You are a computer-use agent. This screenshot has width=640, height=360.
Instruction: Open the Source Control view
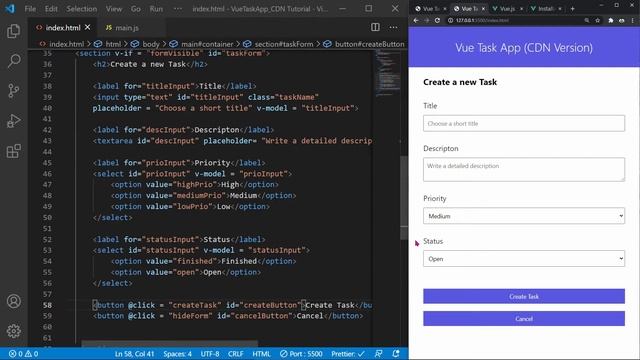pyautogui.click(x=13, y=91)
